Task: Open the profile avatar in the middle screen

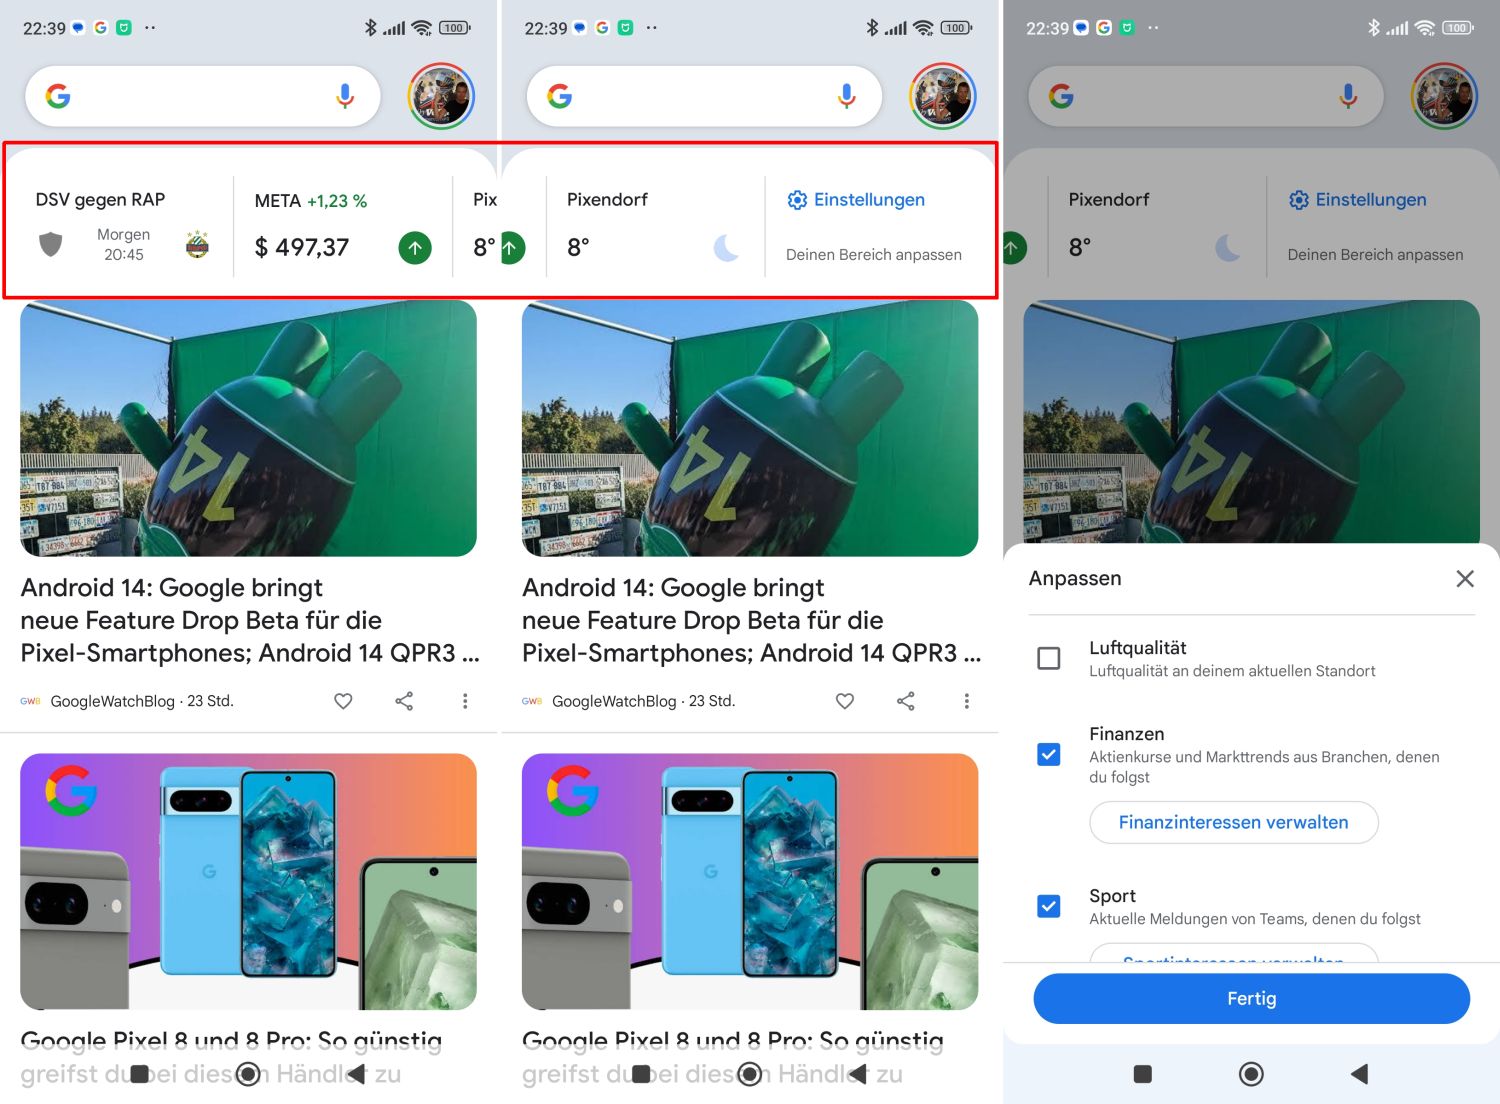Action: click(942, 96)
